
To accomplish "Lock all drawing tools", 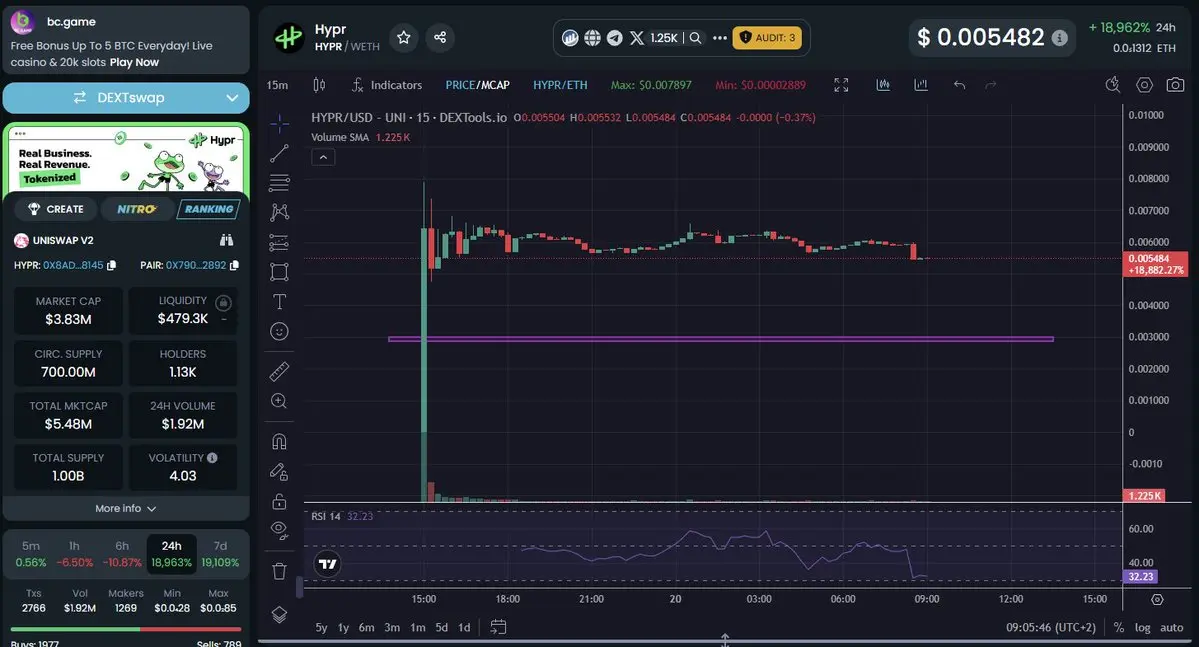I will (x=279, y=501).
